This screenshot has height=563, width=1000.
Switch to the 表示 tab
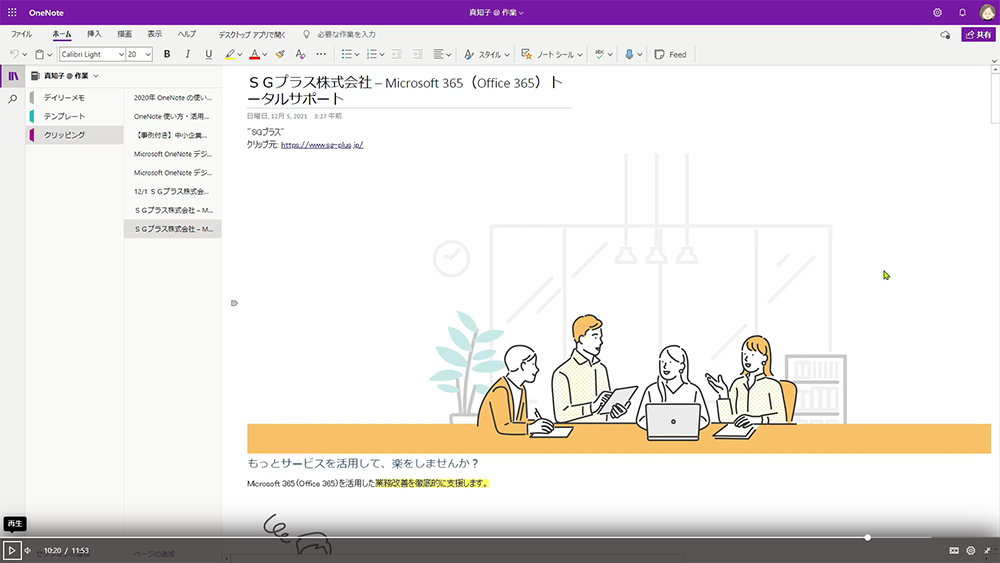click(x=155, y=34)
